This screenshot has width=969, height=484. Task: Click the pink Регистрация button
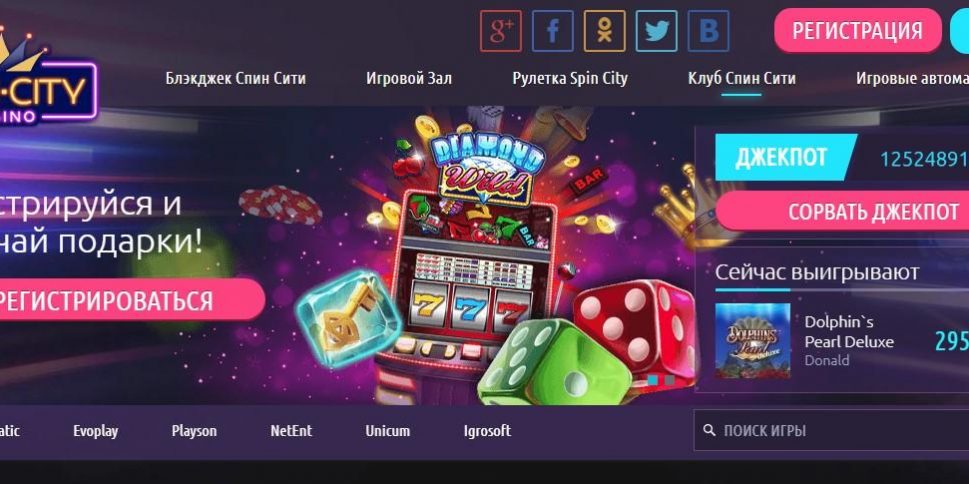(x=858, y=30)
